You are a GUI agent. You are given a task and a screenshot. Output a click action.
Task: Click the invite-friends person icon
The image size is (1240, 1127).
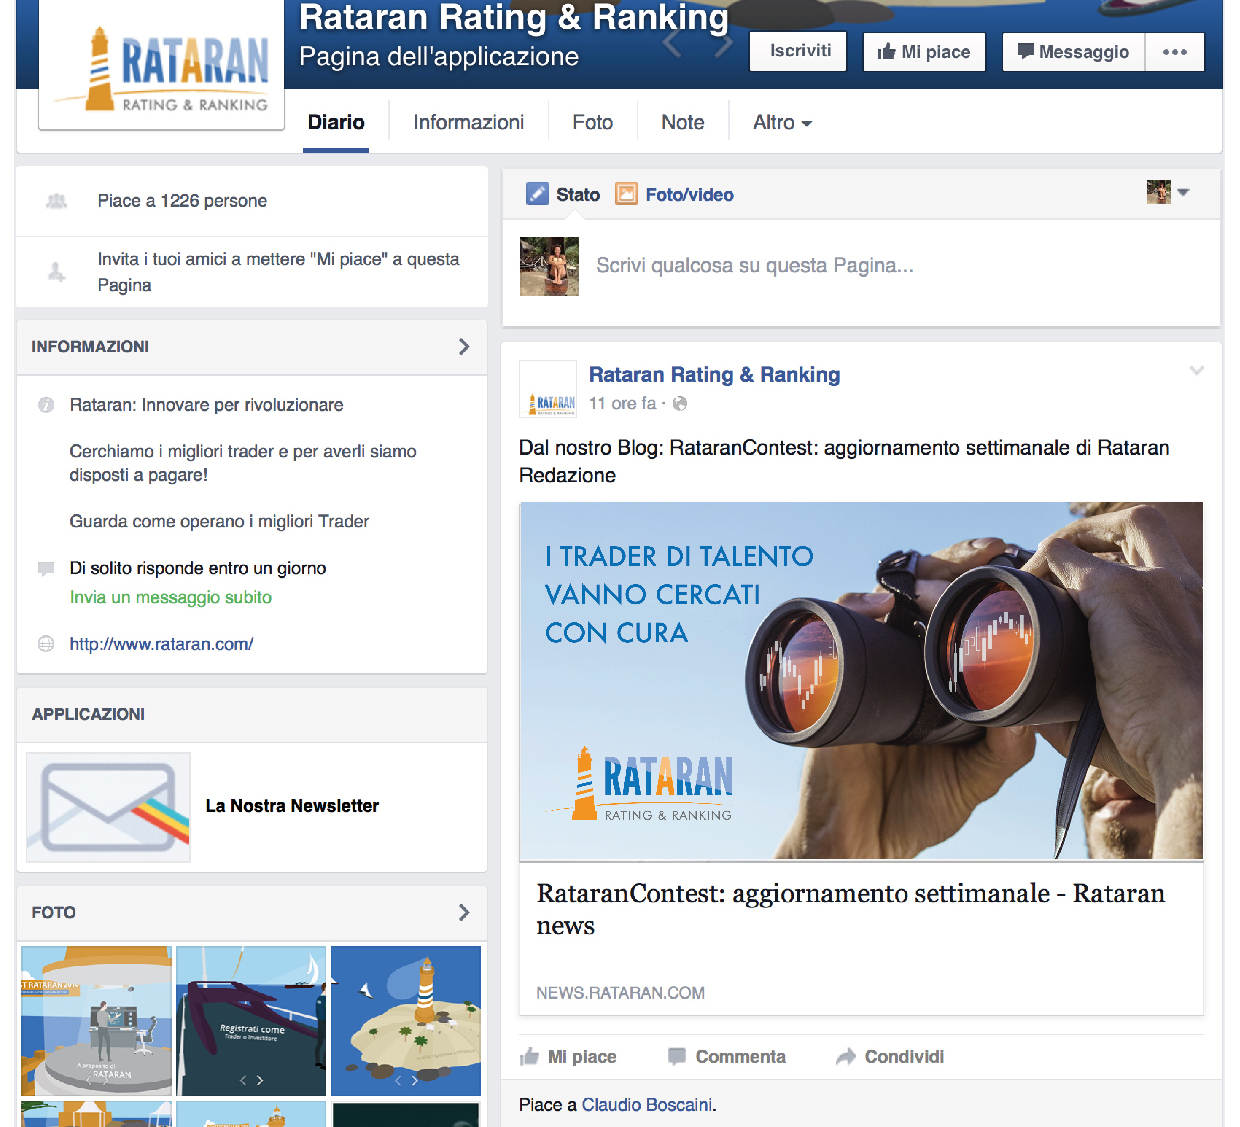(57, 272)
